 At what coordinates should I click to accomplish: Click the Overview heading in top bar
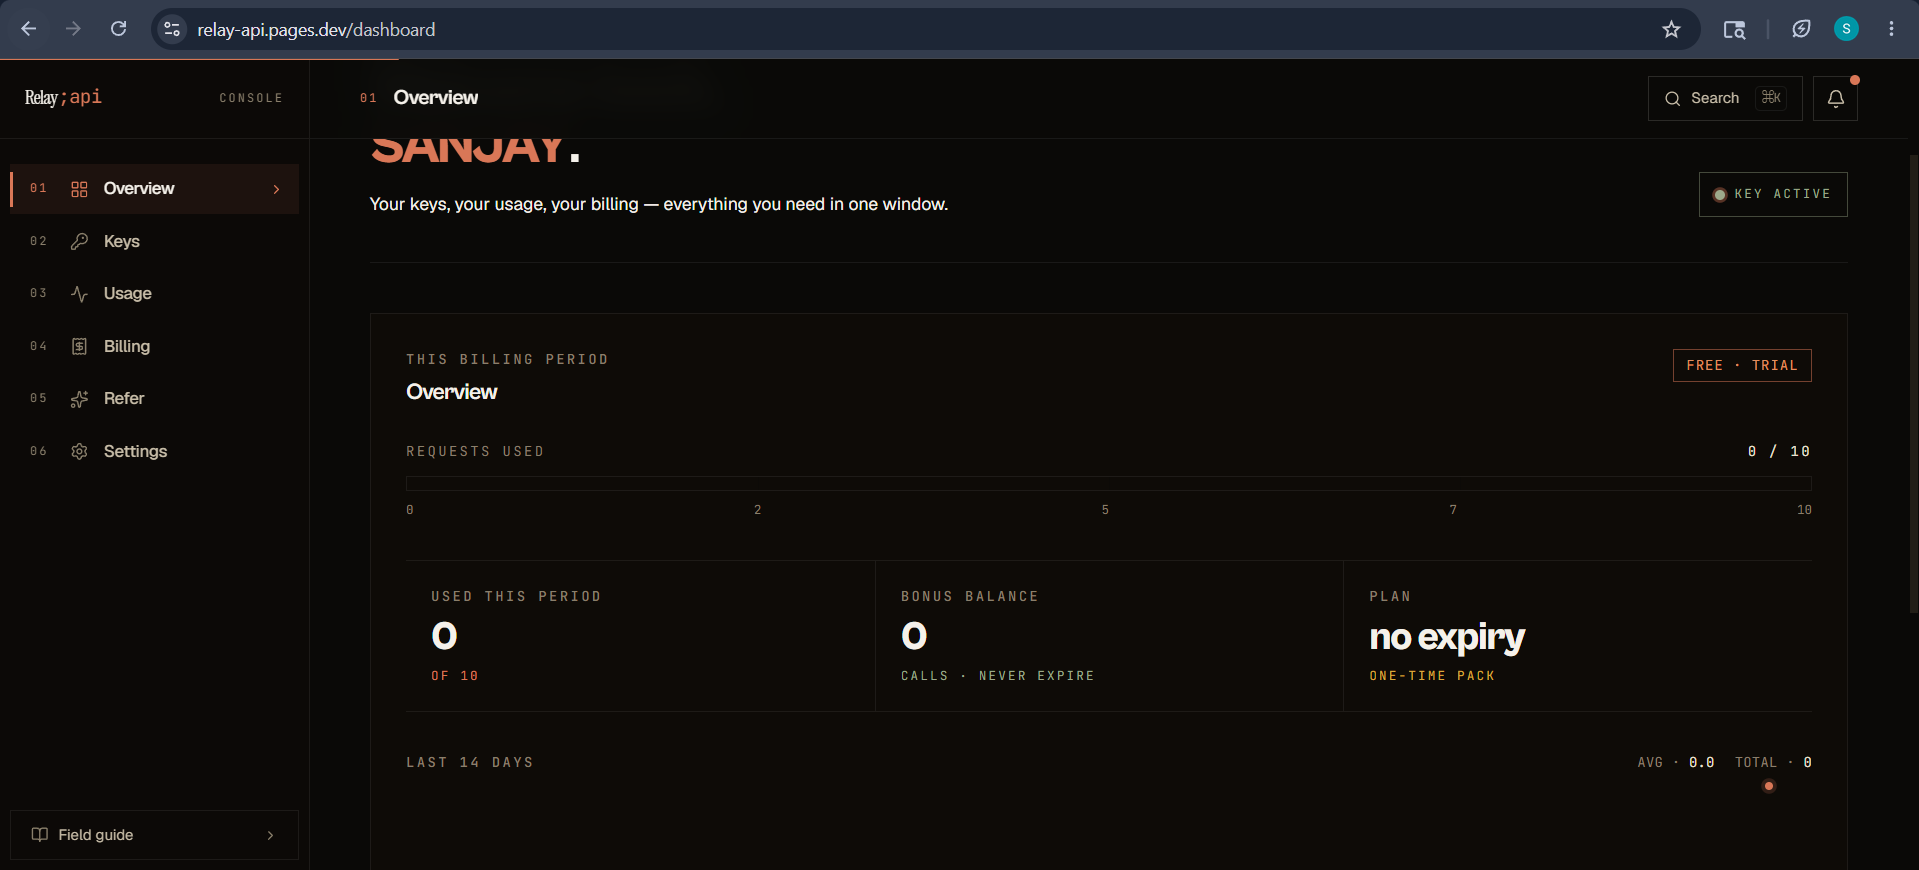pos(436,97)
